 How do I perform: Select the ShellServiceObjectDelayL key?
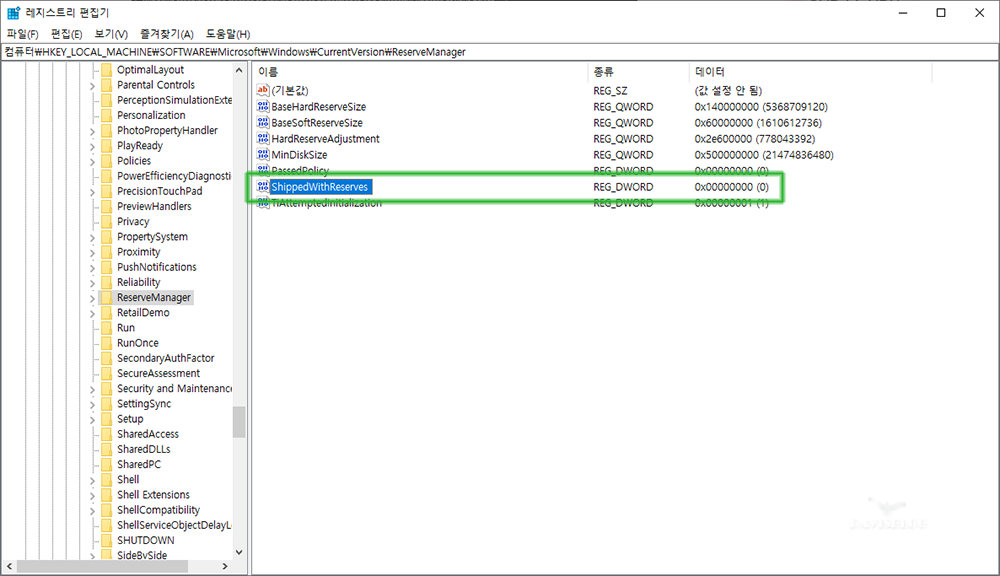point(173,525)
